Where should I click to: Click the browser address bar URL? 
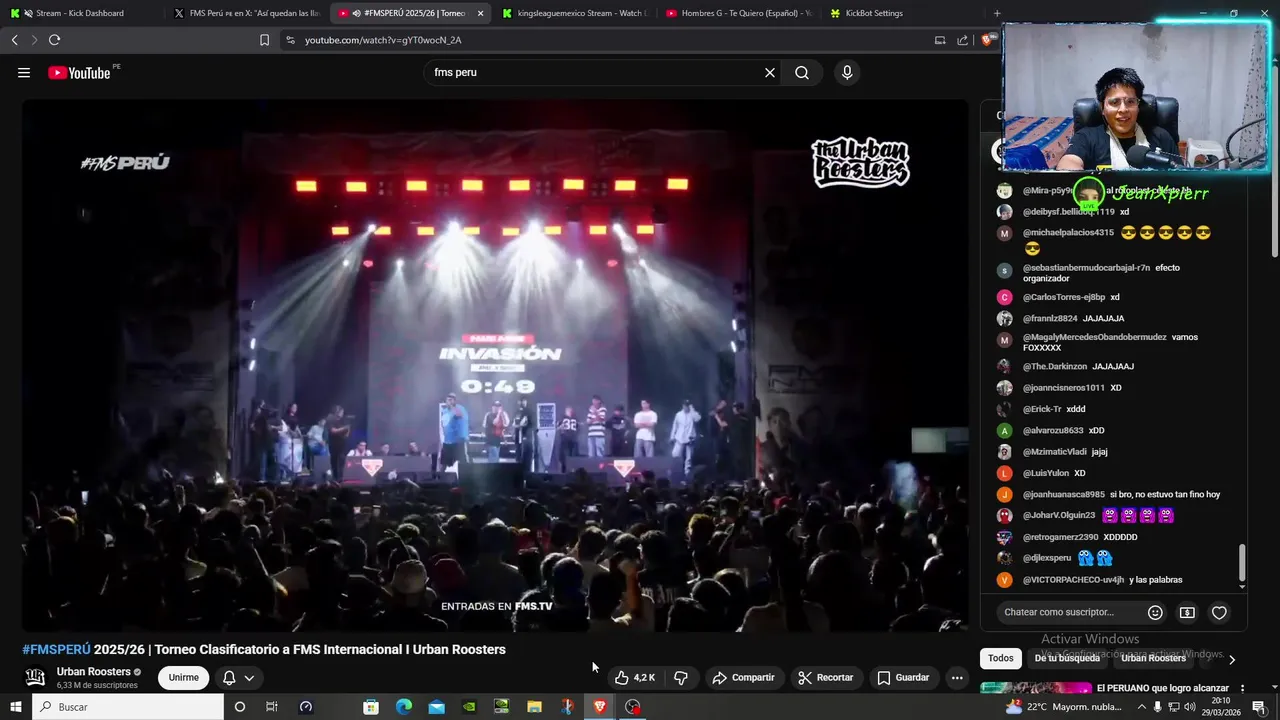coord(383,40)
